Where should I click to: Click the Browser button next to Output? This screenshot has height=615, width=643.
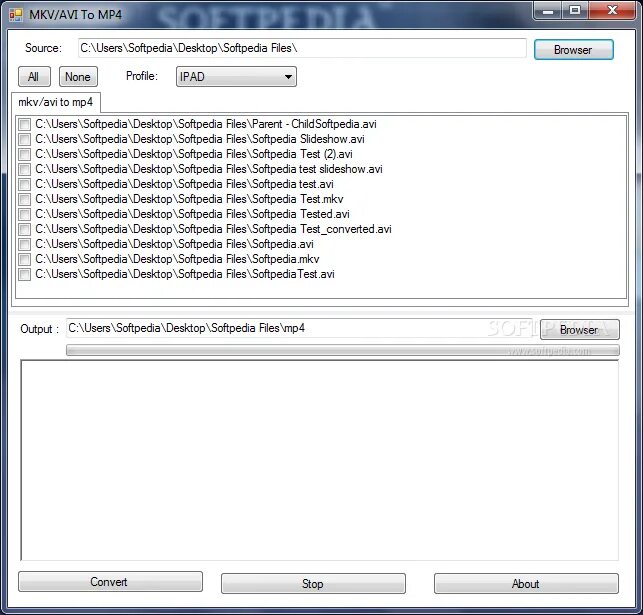pyautogui.click(x=579, y=330)
